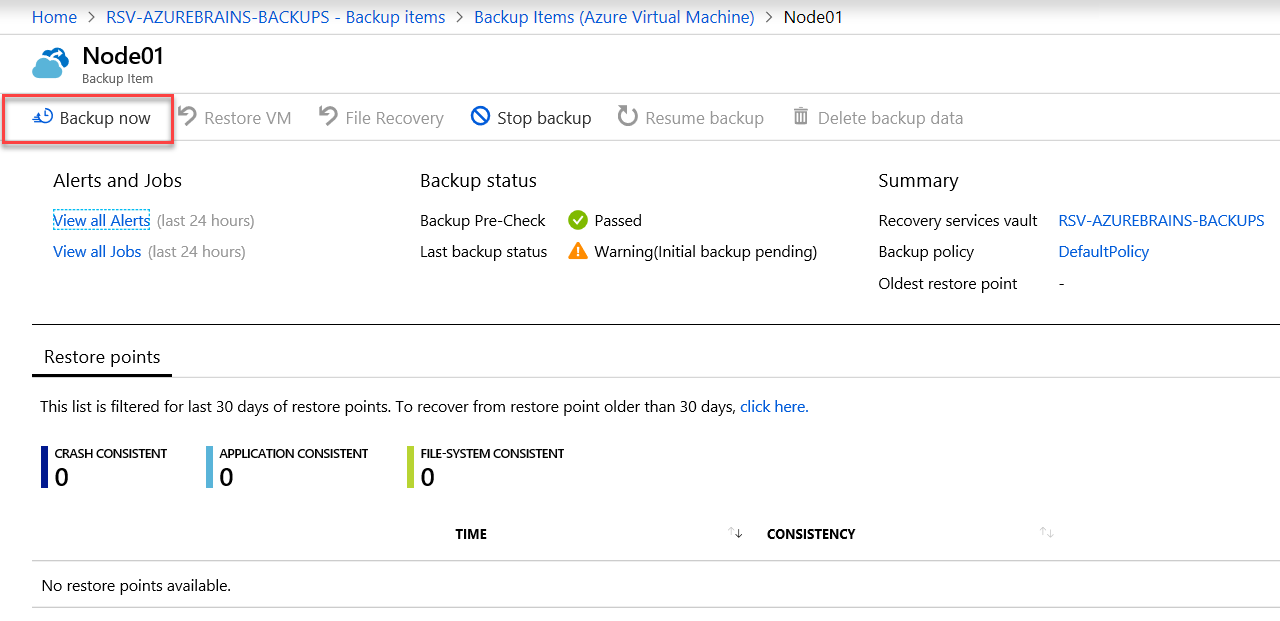Click the Node01 cloud backup icon
Screen dimensions: 1280x621
pos(50,62)
